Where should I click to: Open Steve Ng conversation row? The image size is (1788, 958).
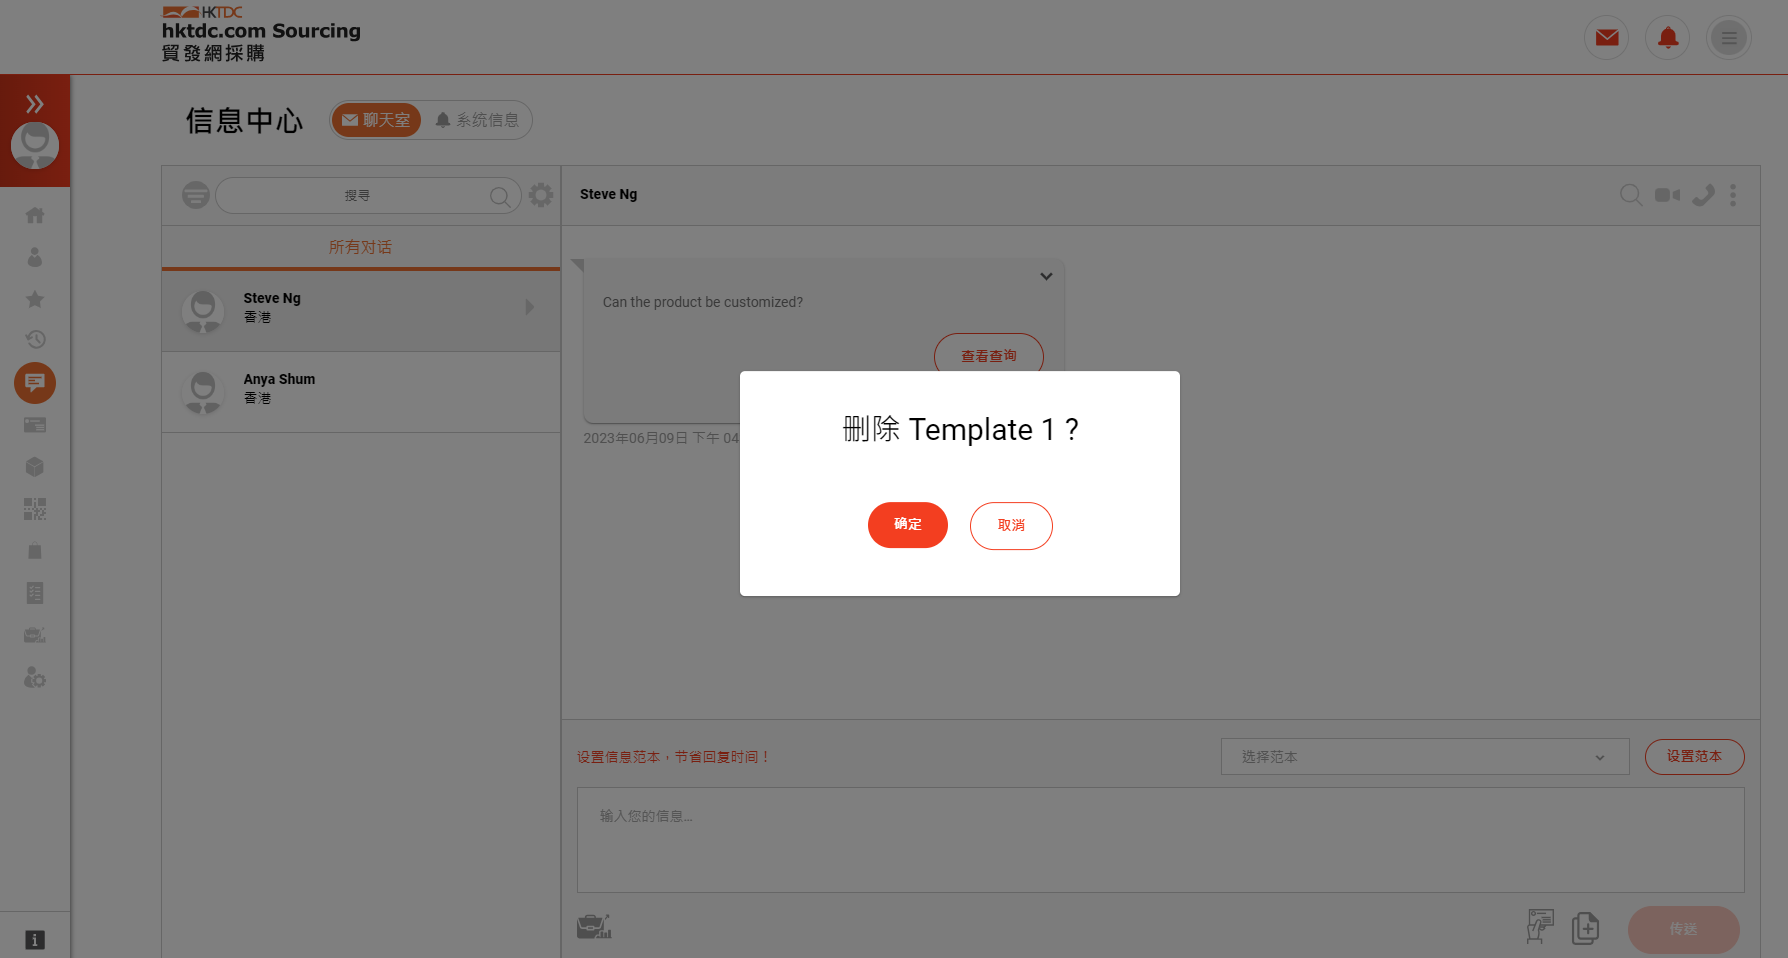pyautogui.click(x=361, y=310)
